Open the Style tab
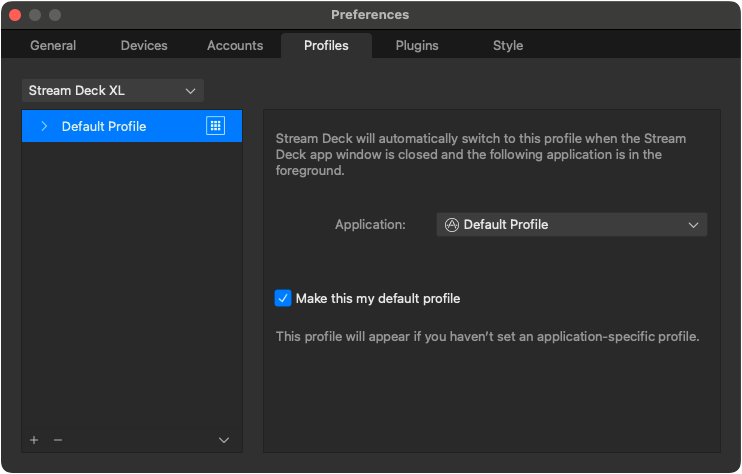Screen dimensions: 742x474 (508, 46)
